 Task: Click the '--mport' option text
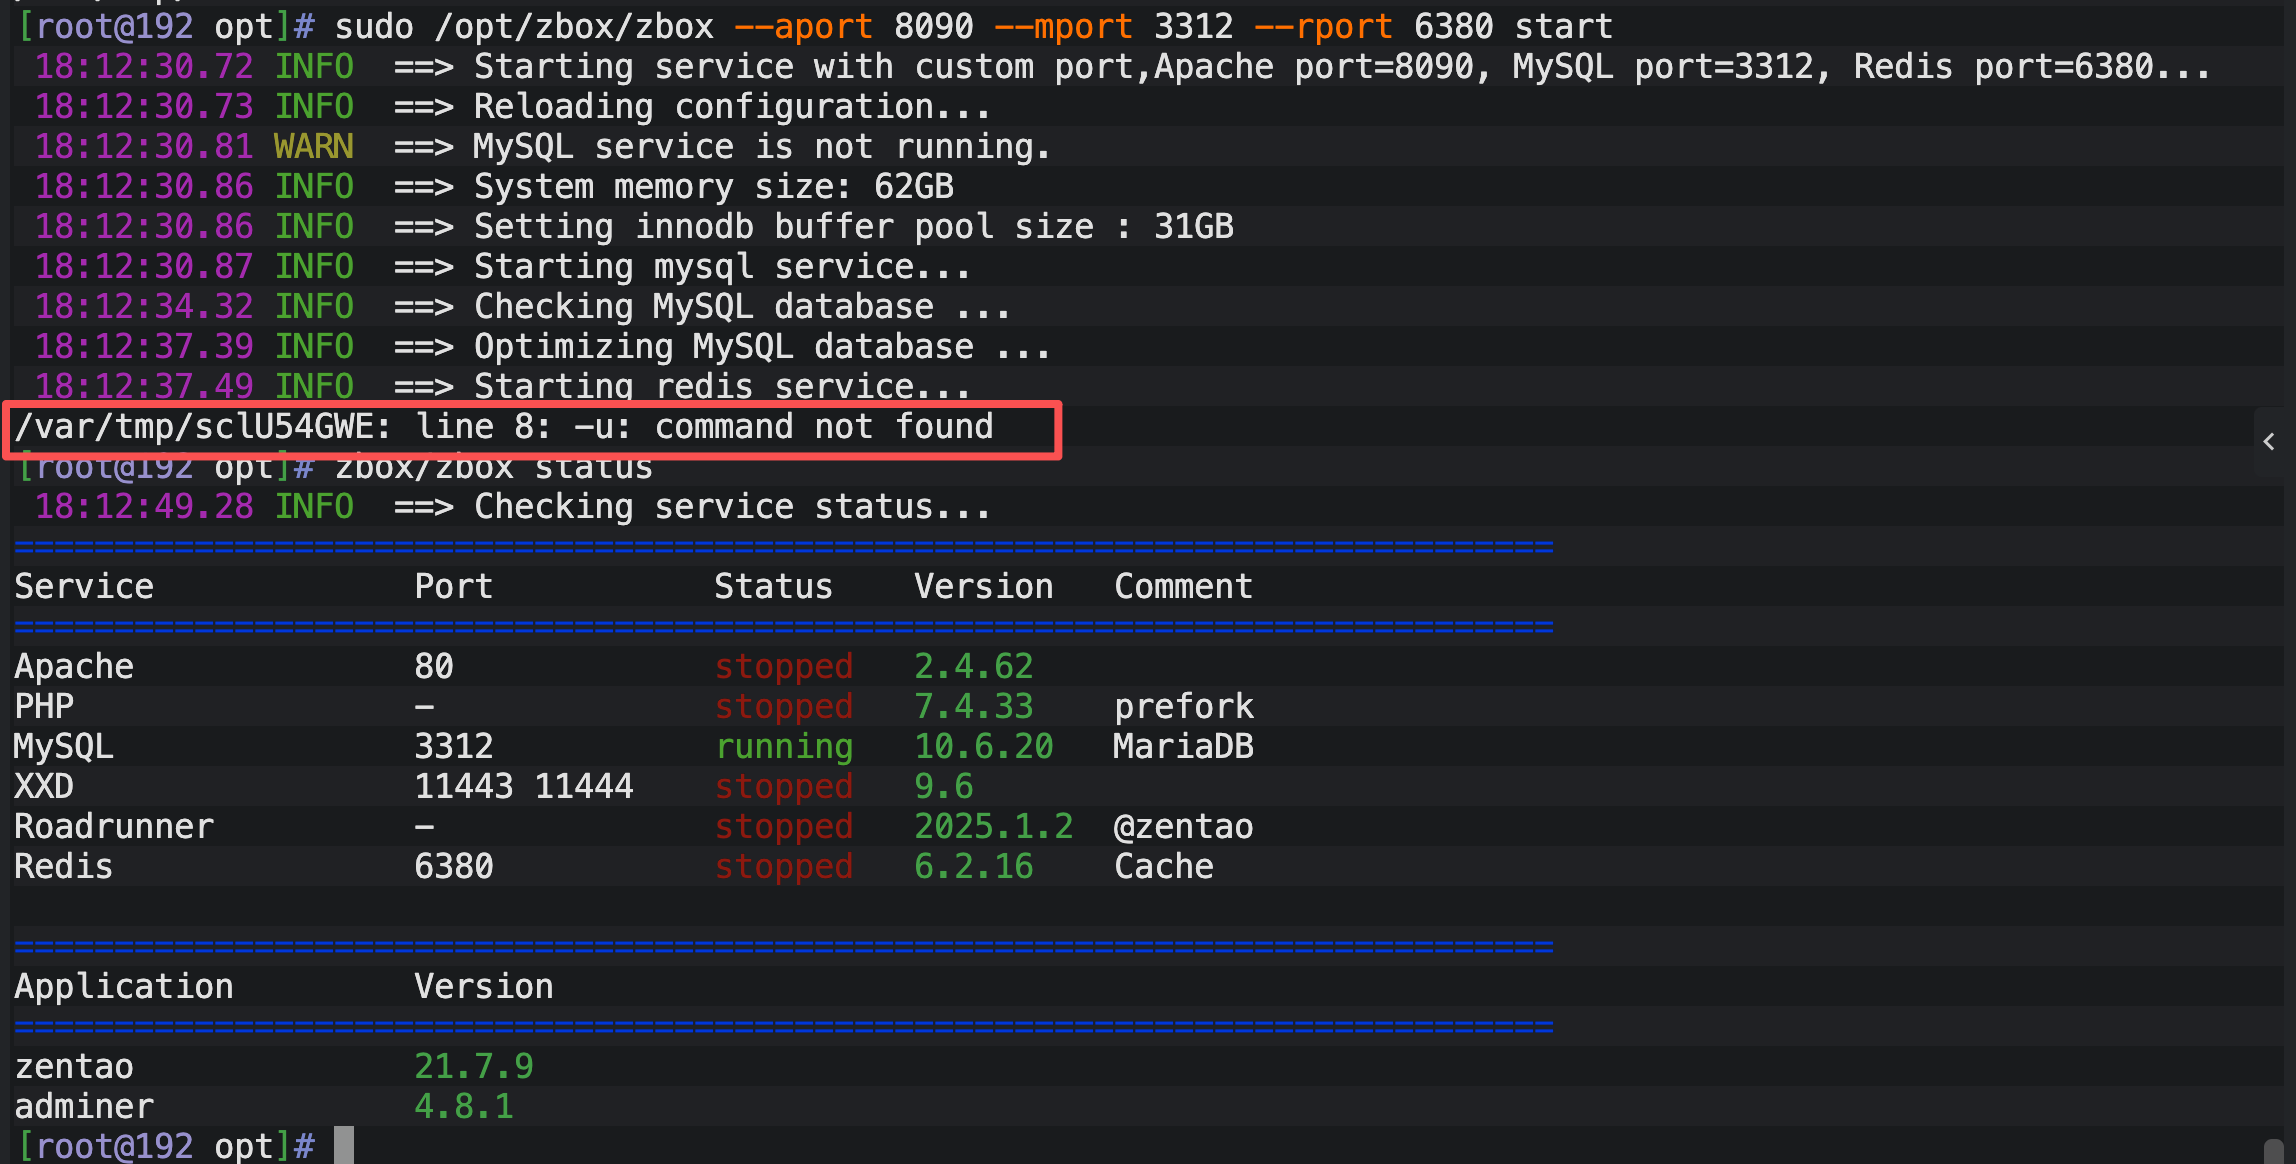tap(1063, 27)
